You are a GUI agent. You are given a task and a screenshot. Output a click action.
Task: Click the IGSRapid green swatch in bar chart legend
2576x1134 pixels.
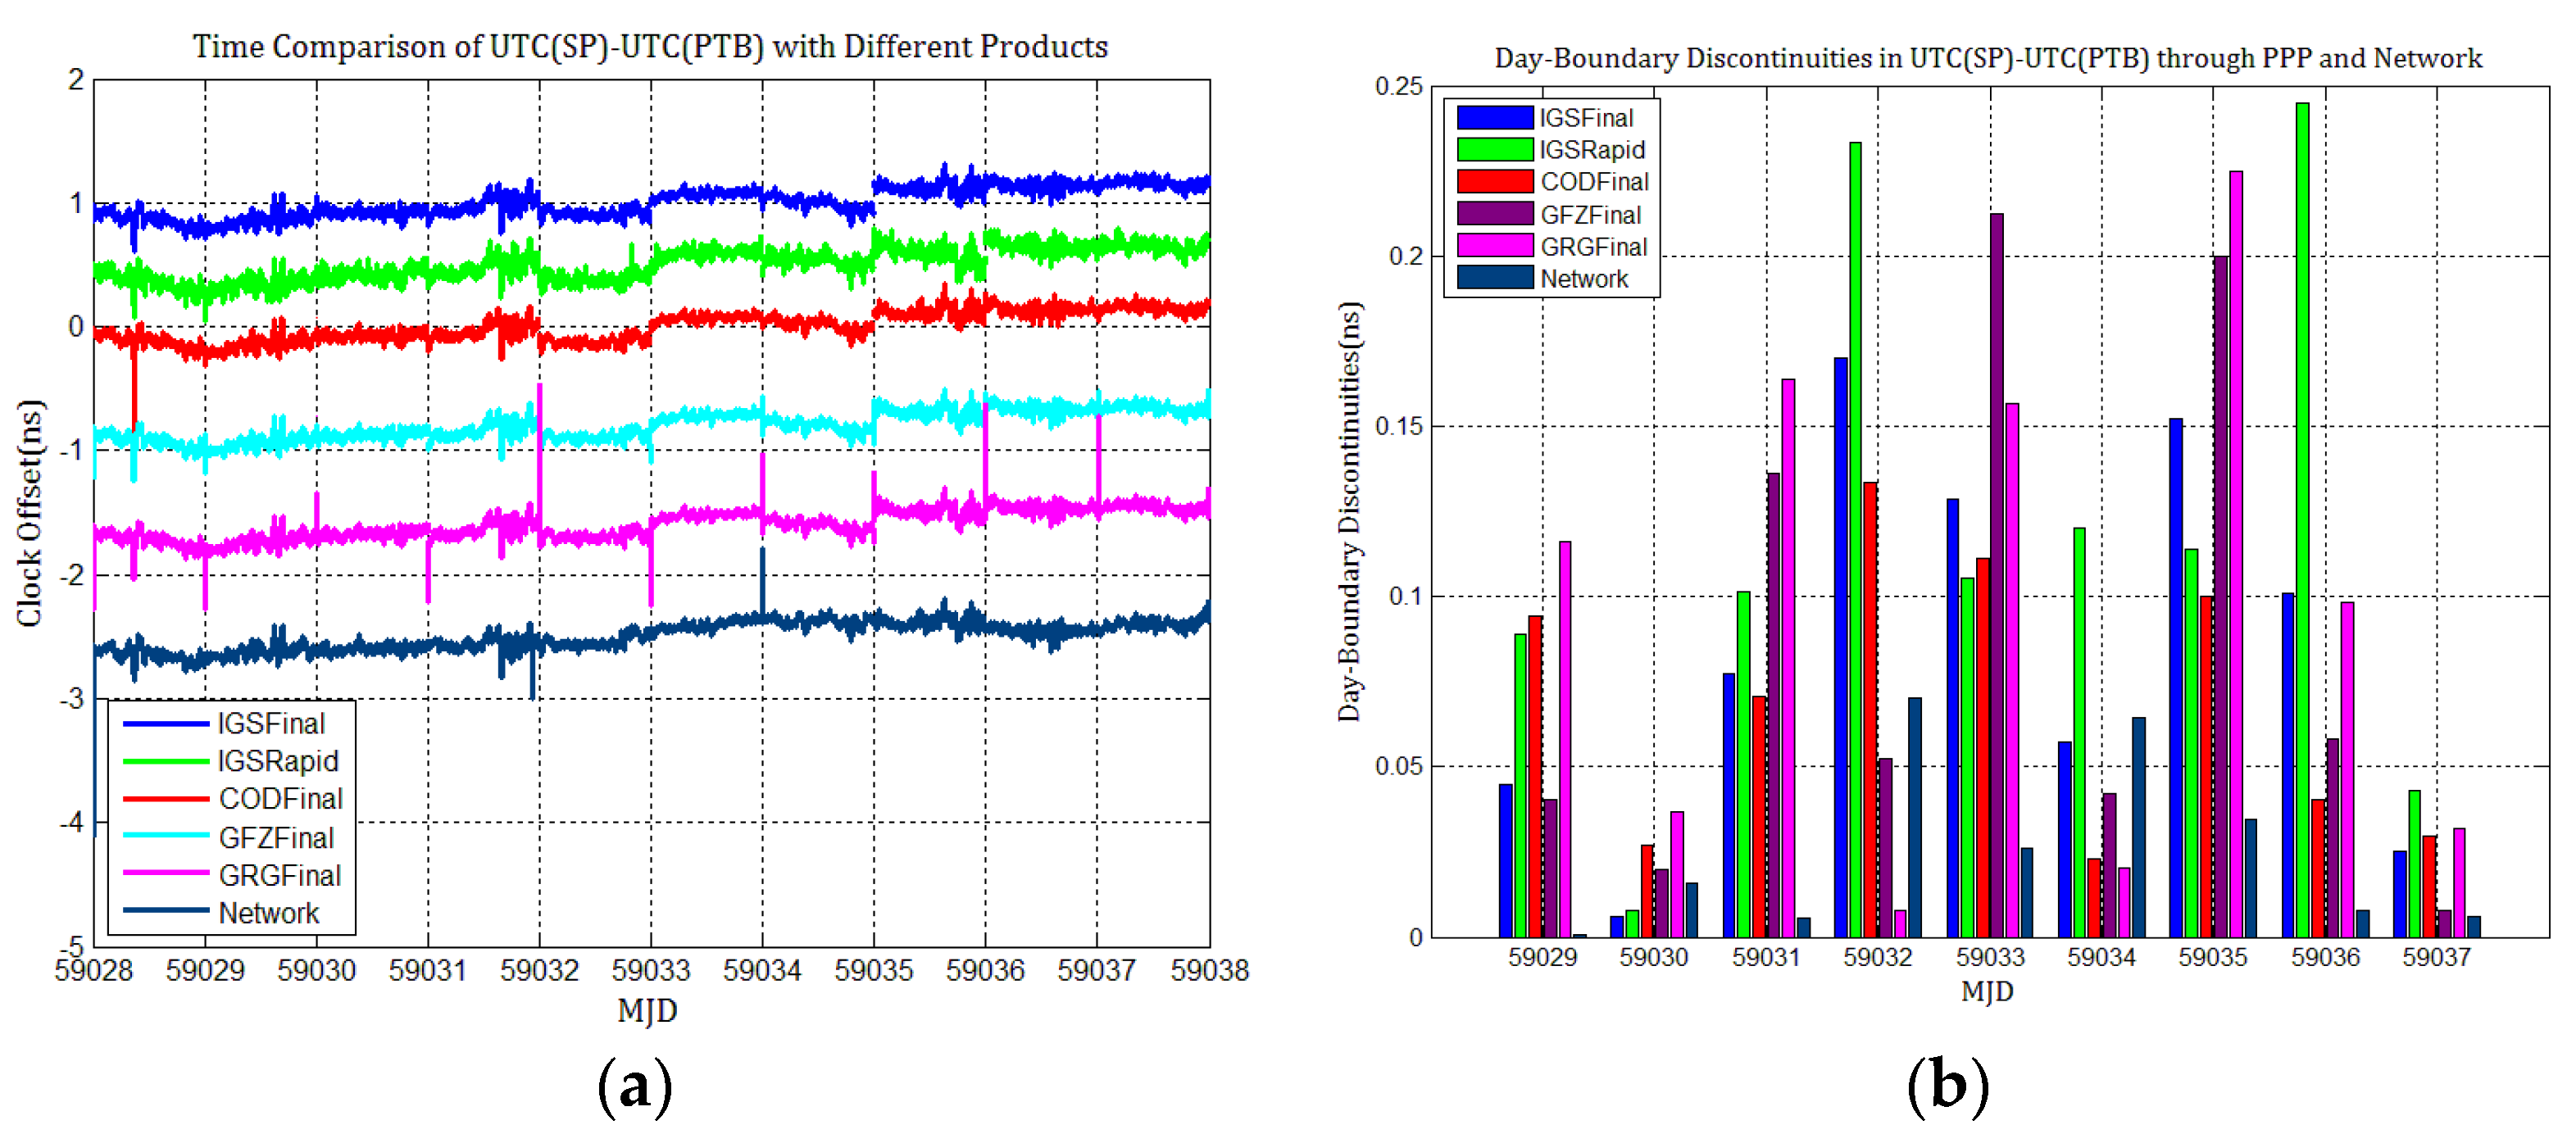pyautogui.click(x=1494, y=150)
